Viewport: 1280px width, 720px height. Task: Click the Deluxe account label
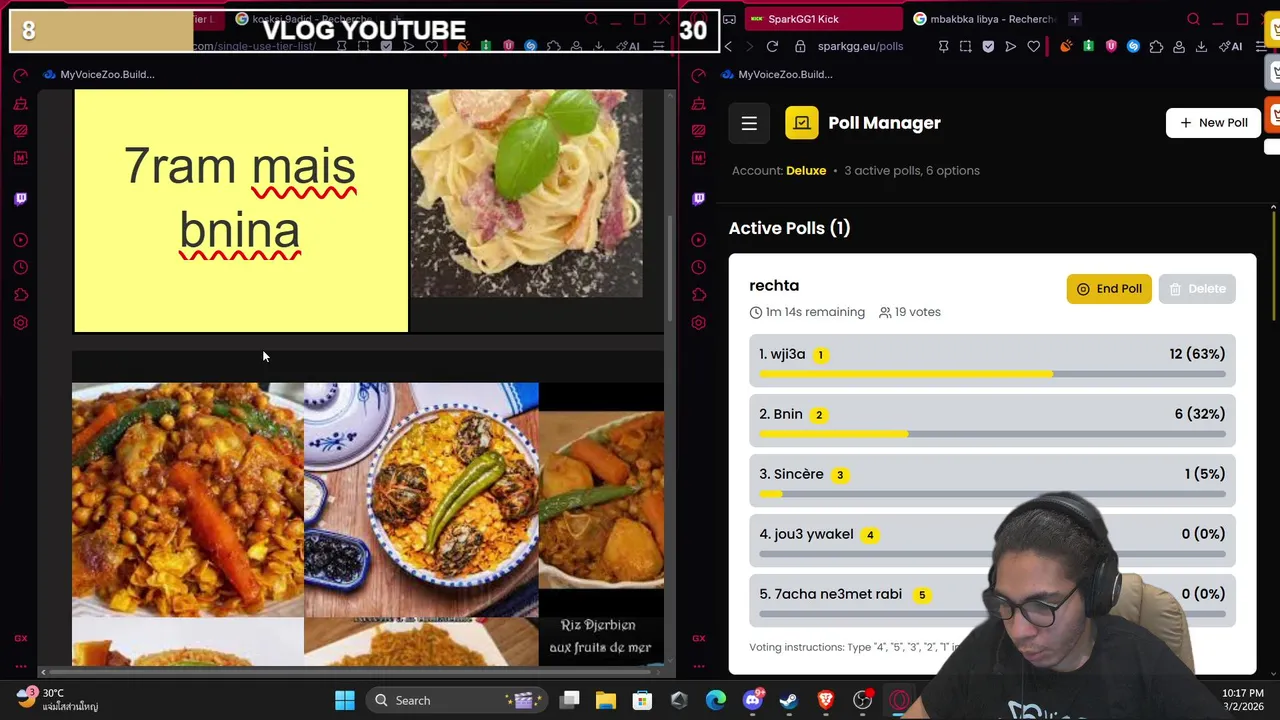click(806, 170)
